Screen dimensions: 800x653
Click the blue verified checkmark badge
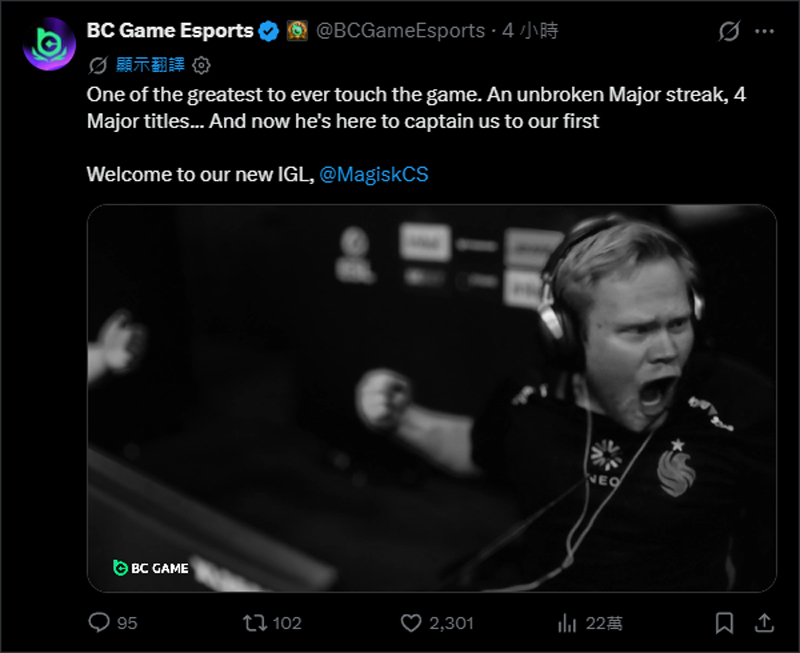(x=268, y=31)
